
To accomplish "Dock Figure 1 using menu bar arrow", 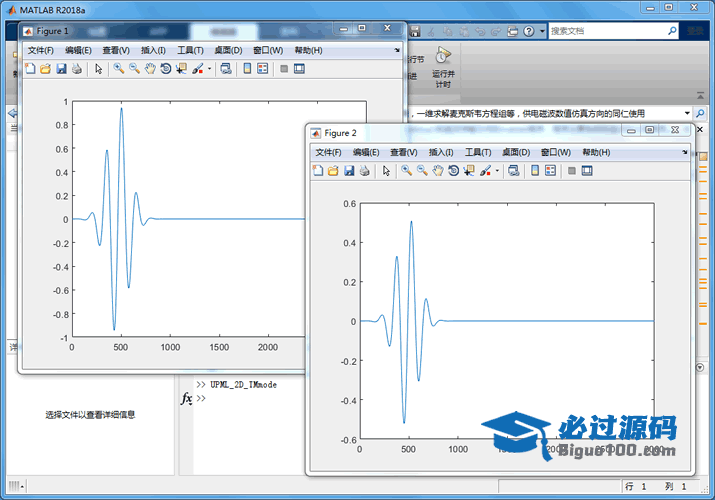I will [x=397, y=50].
